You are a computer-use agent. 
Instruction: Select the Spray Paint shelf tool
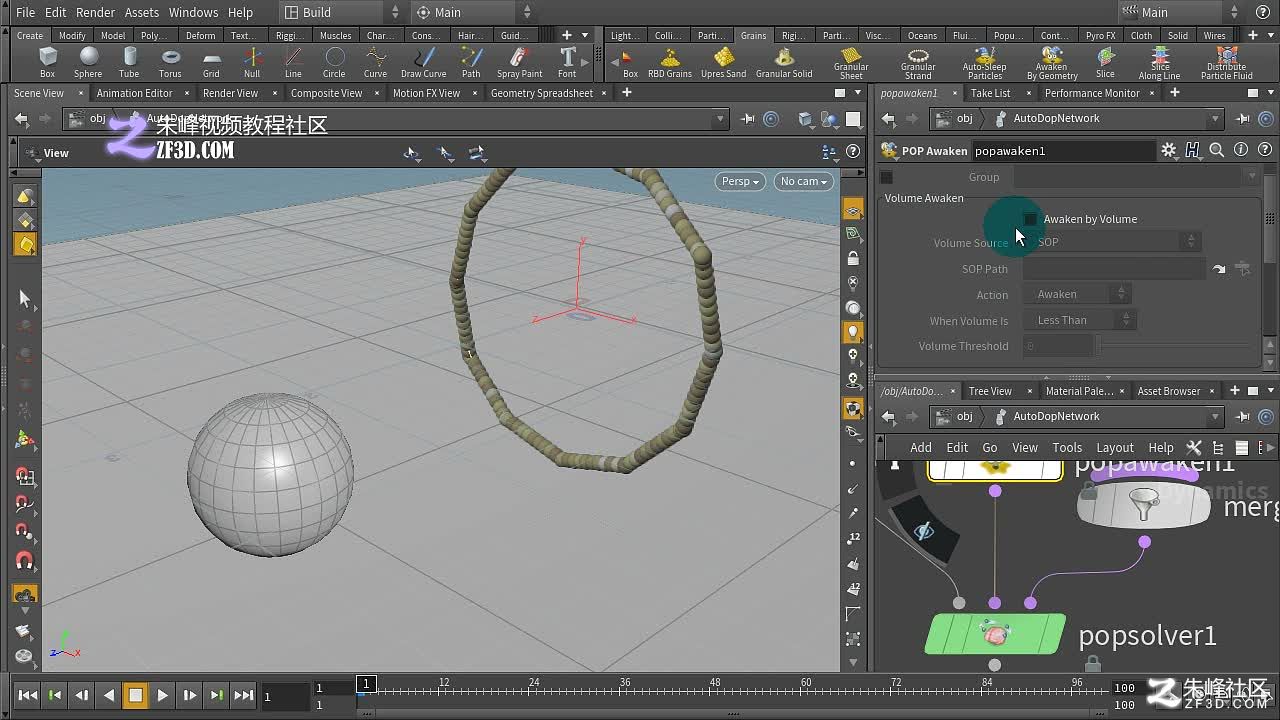coord(520,62)
